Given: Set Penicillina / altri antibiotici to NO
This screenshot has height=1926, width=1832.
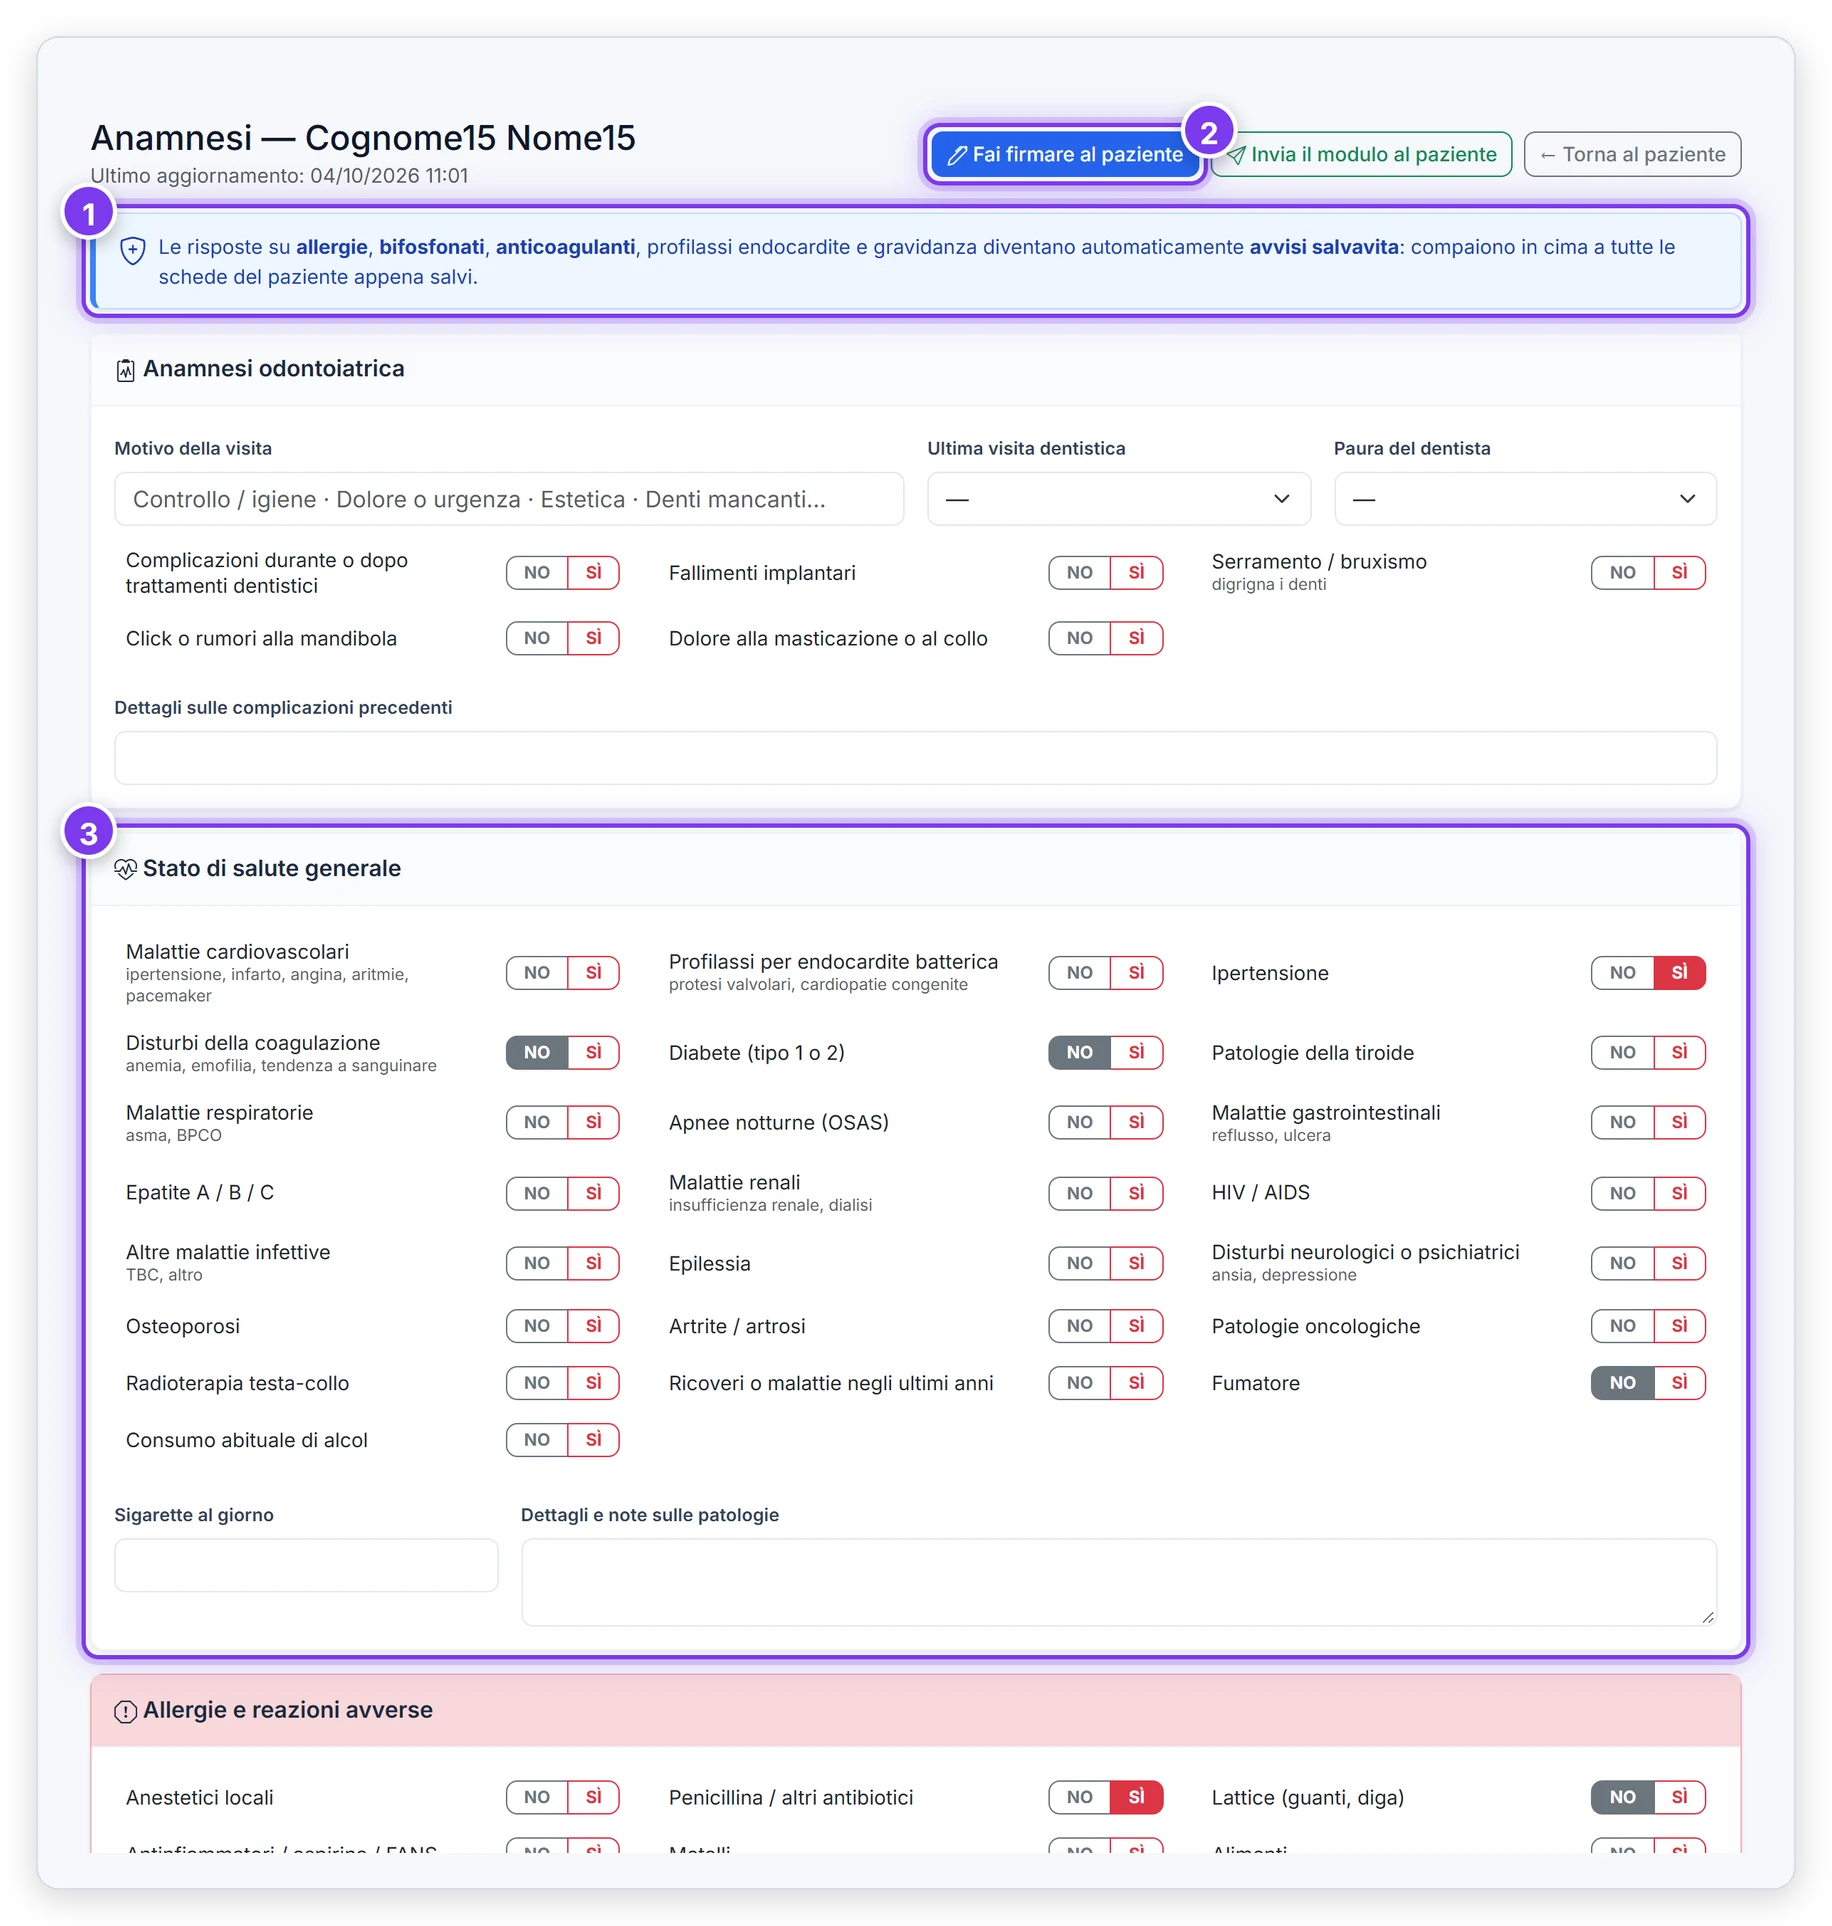Looking at the screenshot, I should pyautogui.click(x=1079, y=1797).
